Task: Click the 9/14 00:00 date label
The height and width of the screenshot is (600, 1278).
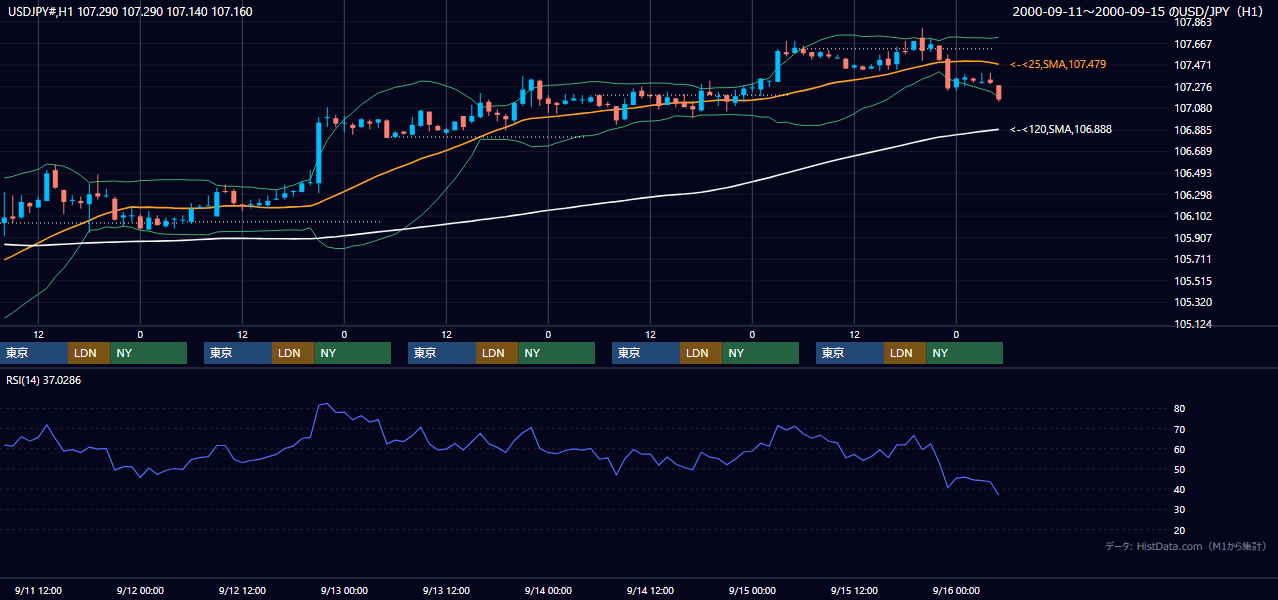Action: pyautogui.click(x=548, y=590)
